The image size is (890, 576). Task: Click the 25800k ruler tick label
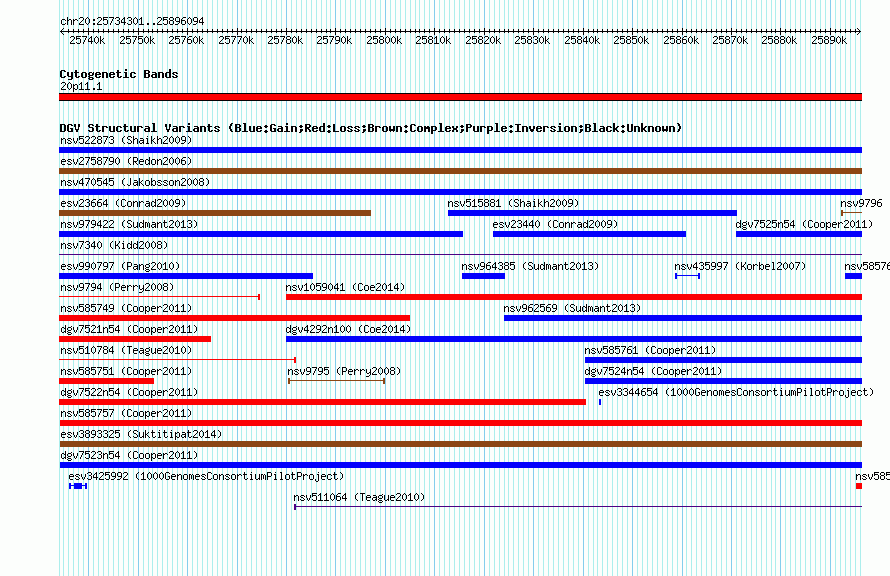tap(384, 40)
